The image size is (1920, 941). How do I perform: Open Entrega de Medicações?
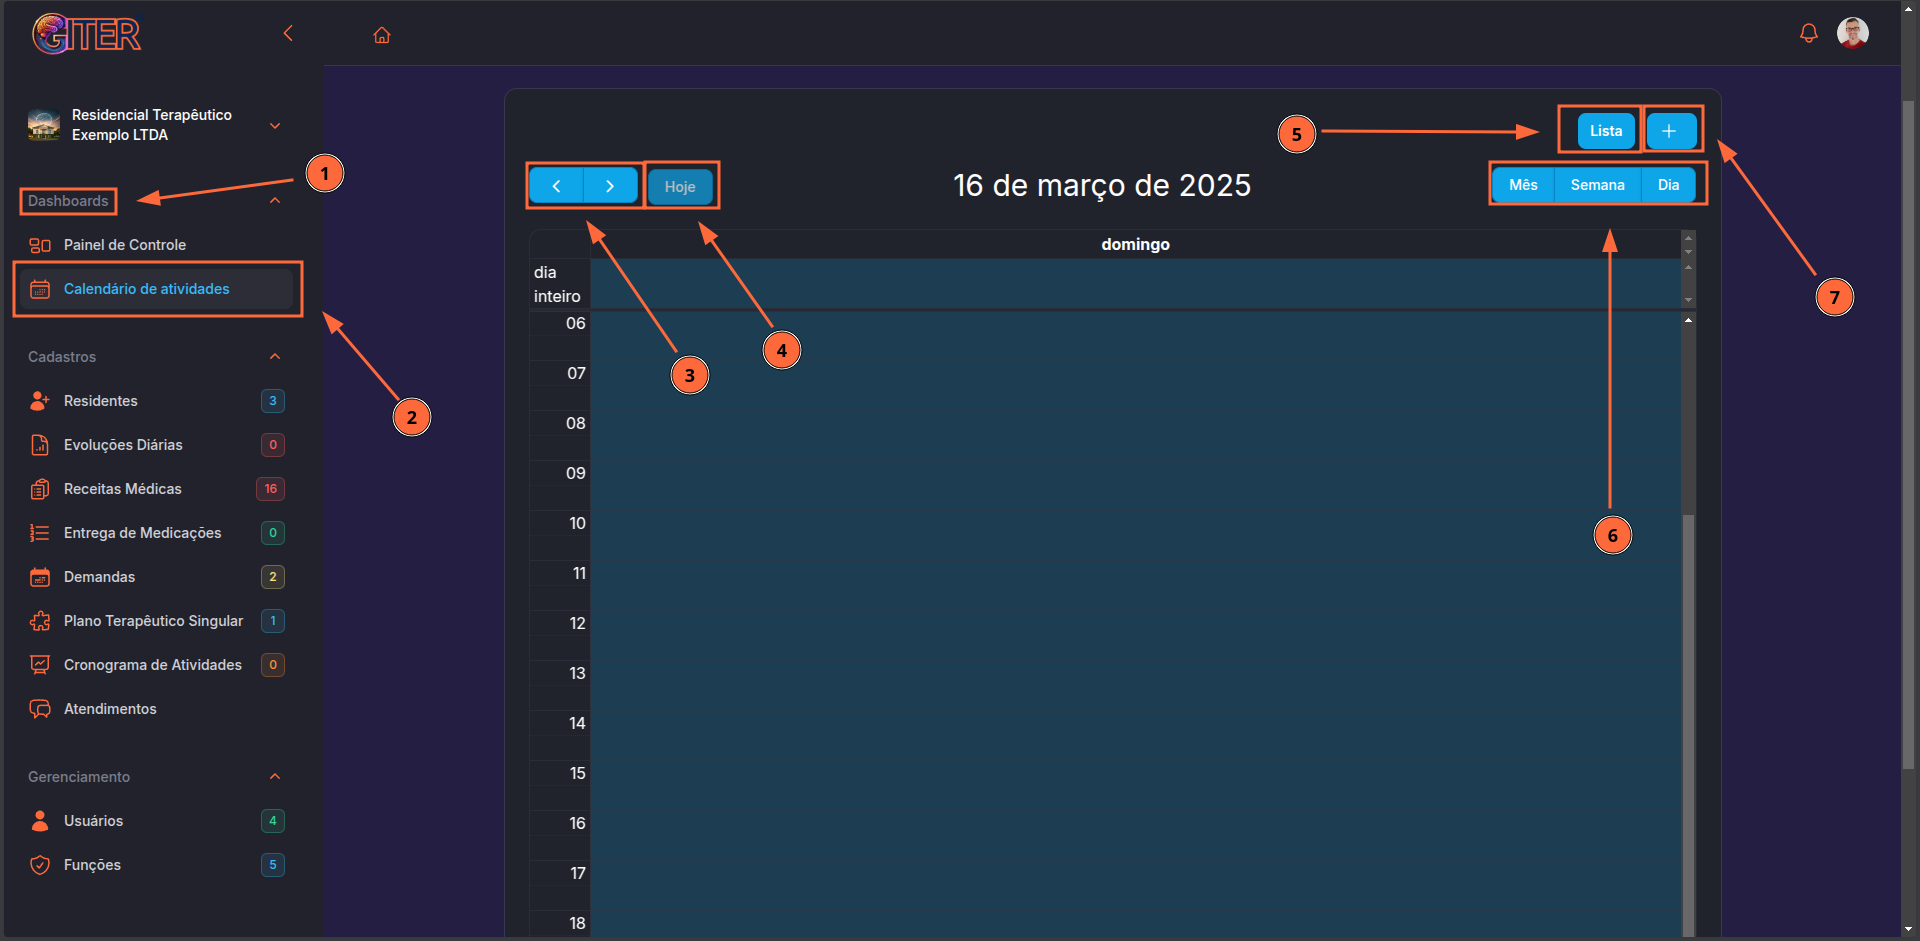coord(143,533)
